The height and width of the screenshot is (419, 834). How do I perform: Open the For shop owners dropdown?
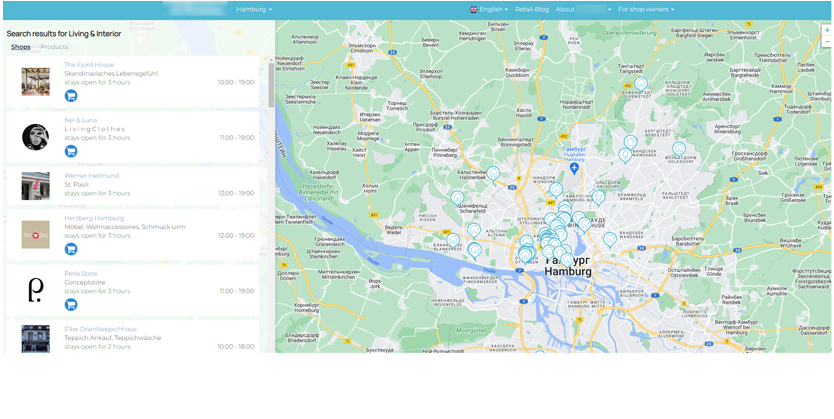[646, 9]
